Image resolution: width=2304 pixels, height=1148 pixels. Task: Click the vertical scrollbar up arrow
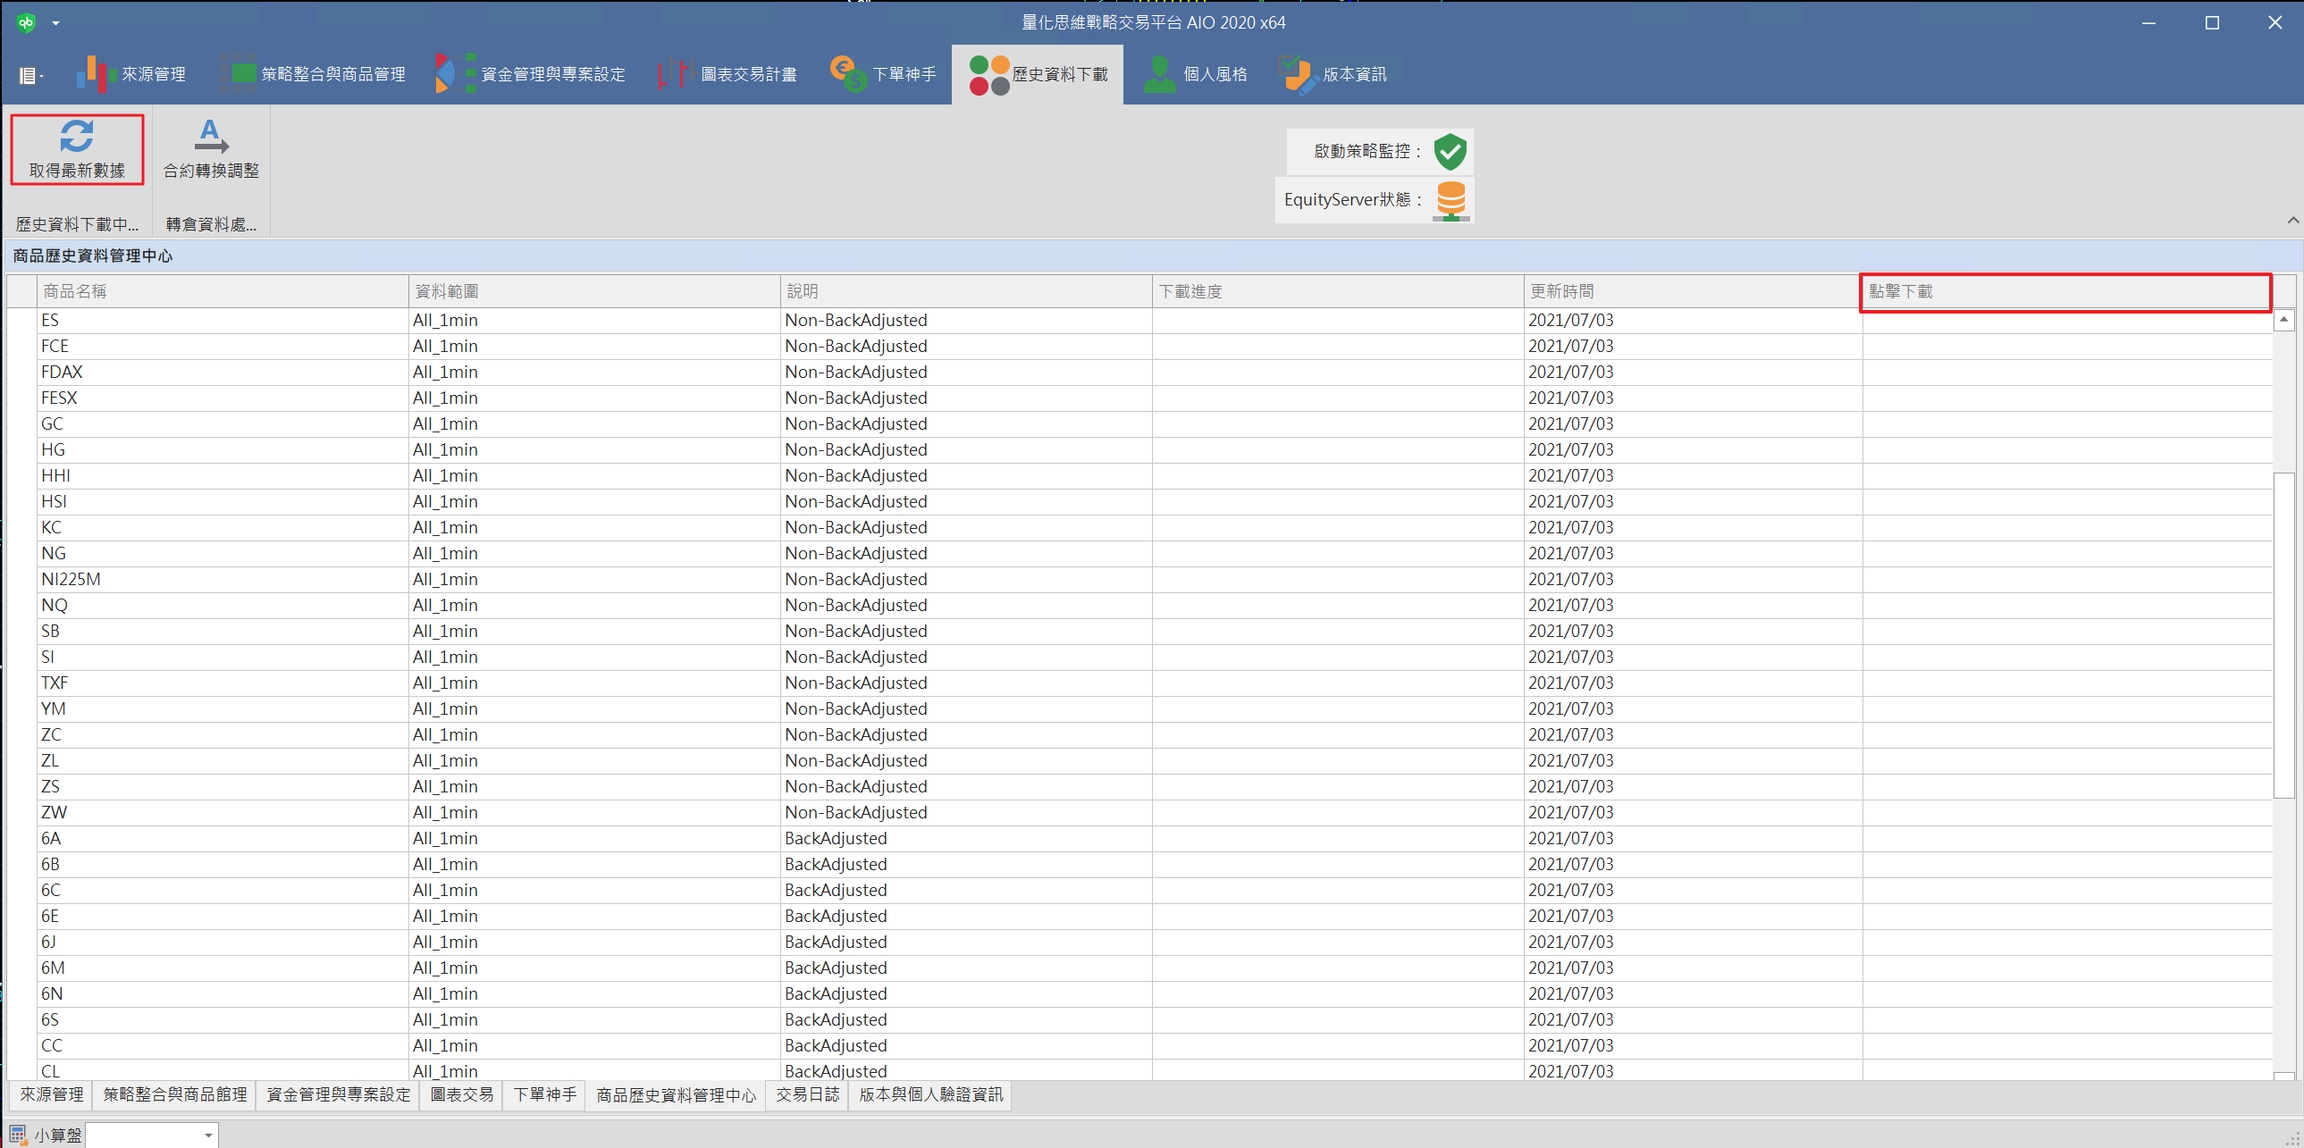pos(2283,320)
